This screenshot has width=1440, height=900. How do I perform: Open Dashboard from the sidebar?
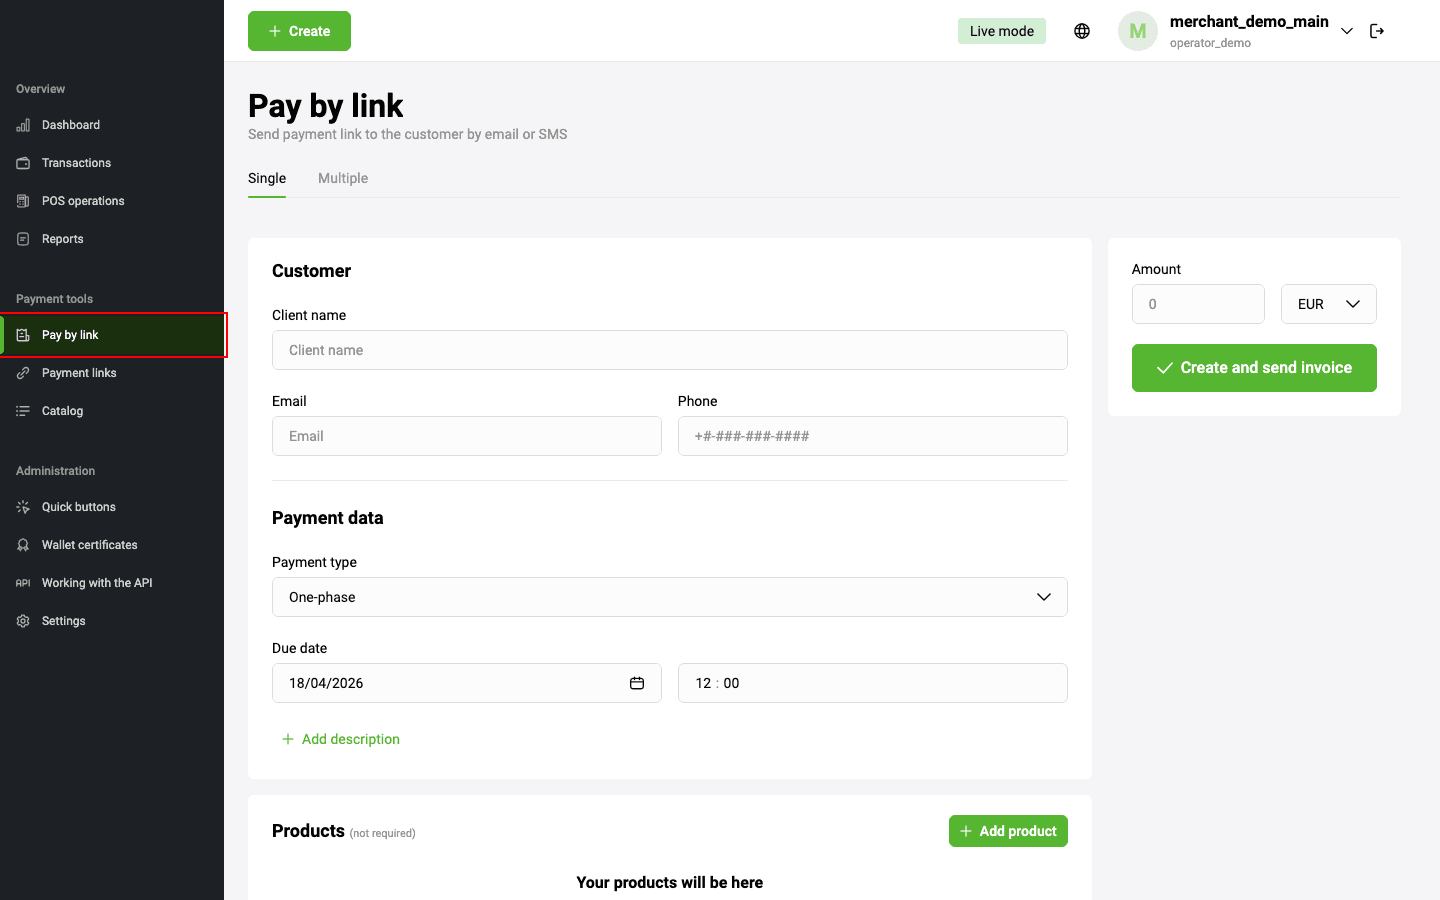click(70, 125)
